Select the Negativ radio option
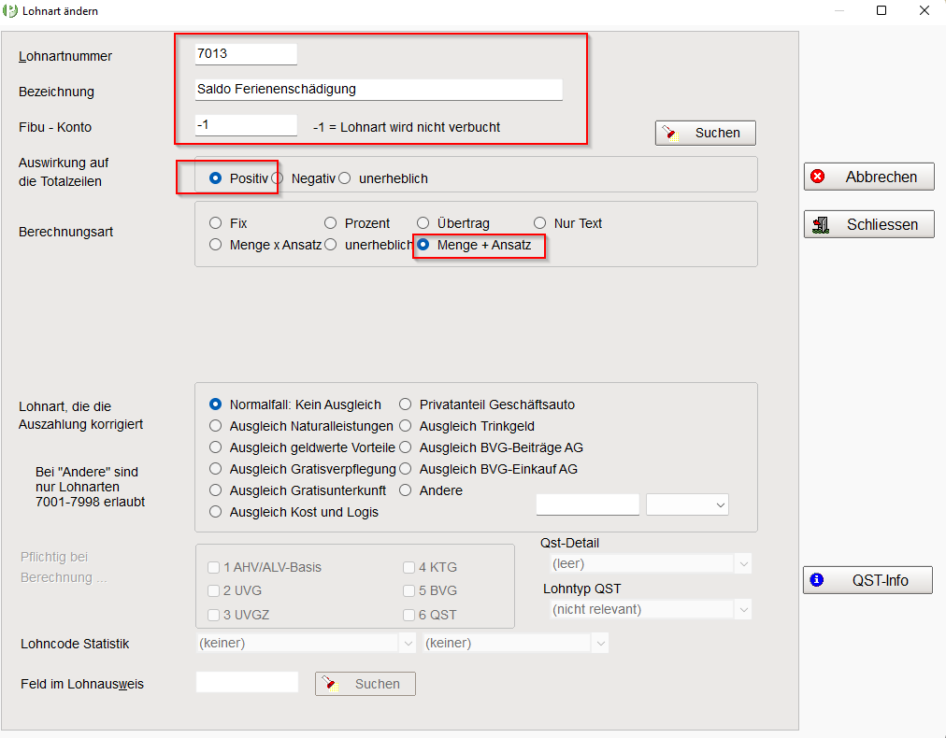 click(278, 178)
